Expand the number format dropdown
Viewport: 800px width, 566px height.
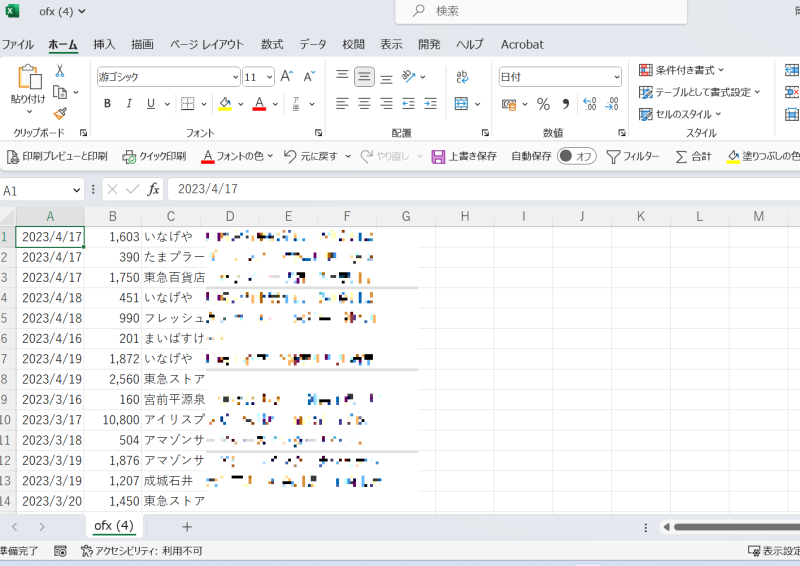point(616,77)
